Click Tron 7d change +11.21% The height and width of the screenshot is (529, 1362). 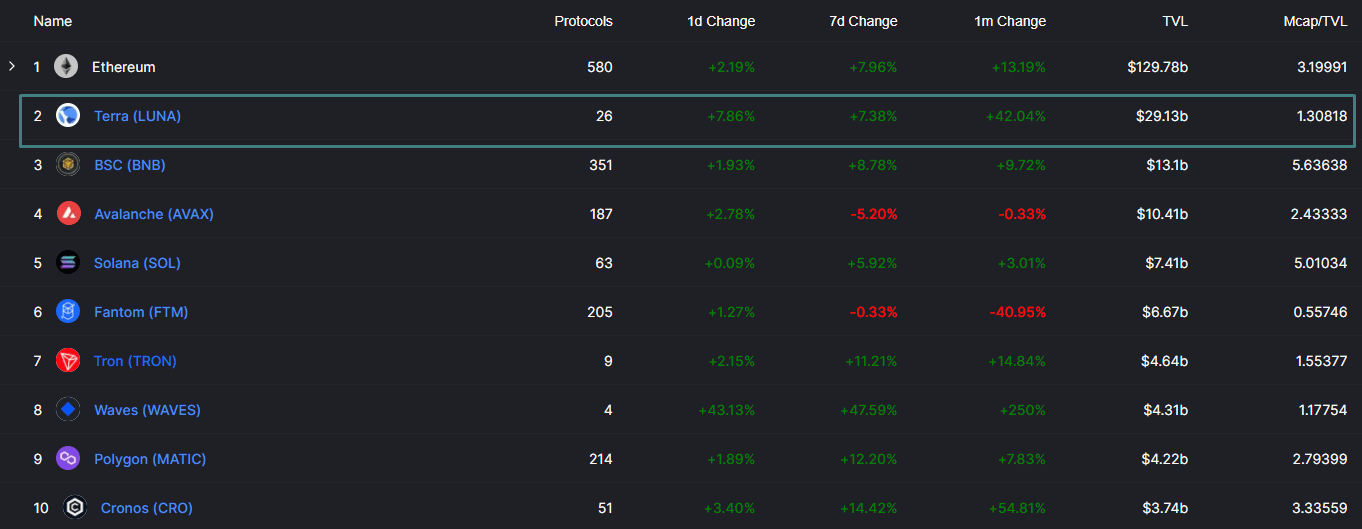click(870, 361)
